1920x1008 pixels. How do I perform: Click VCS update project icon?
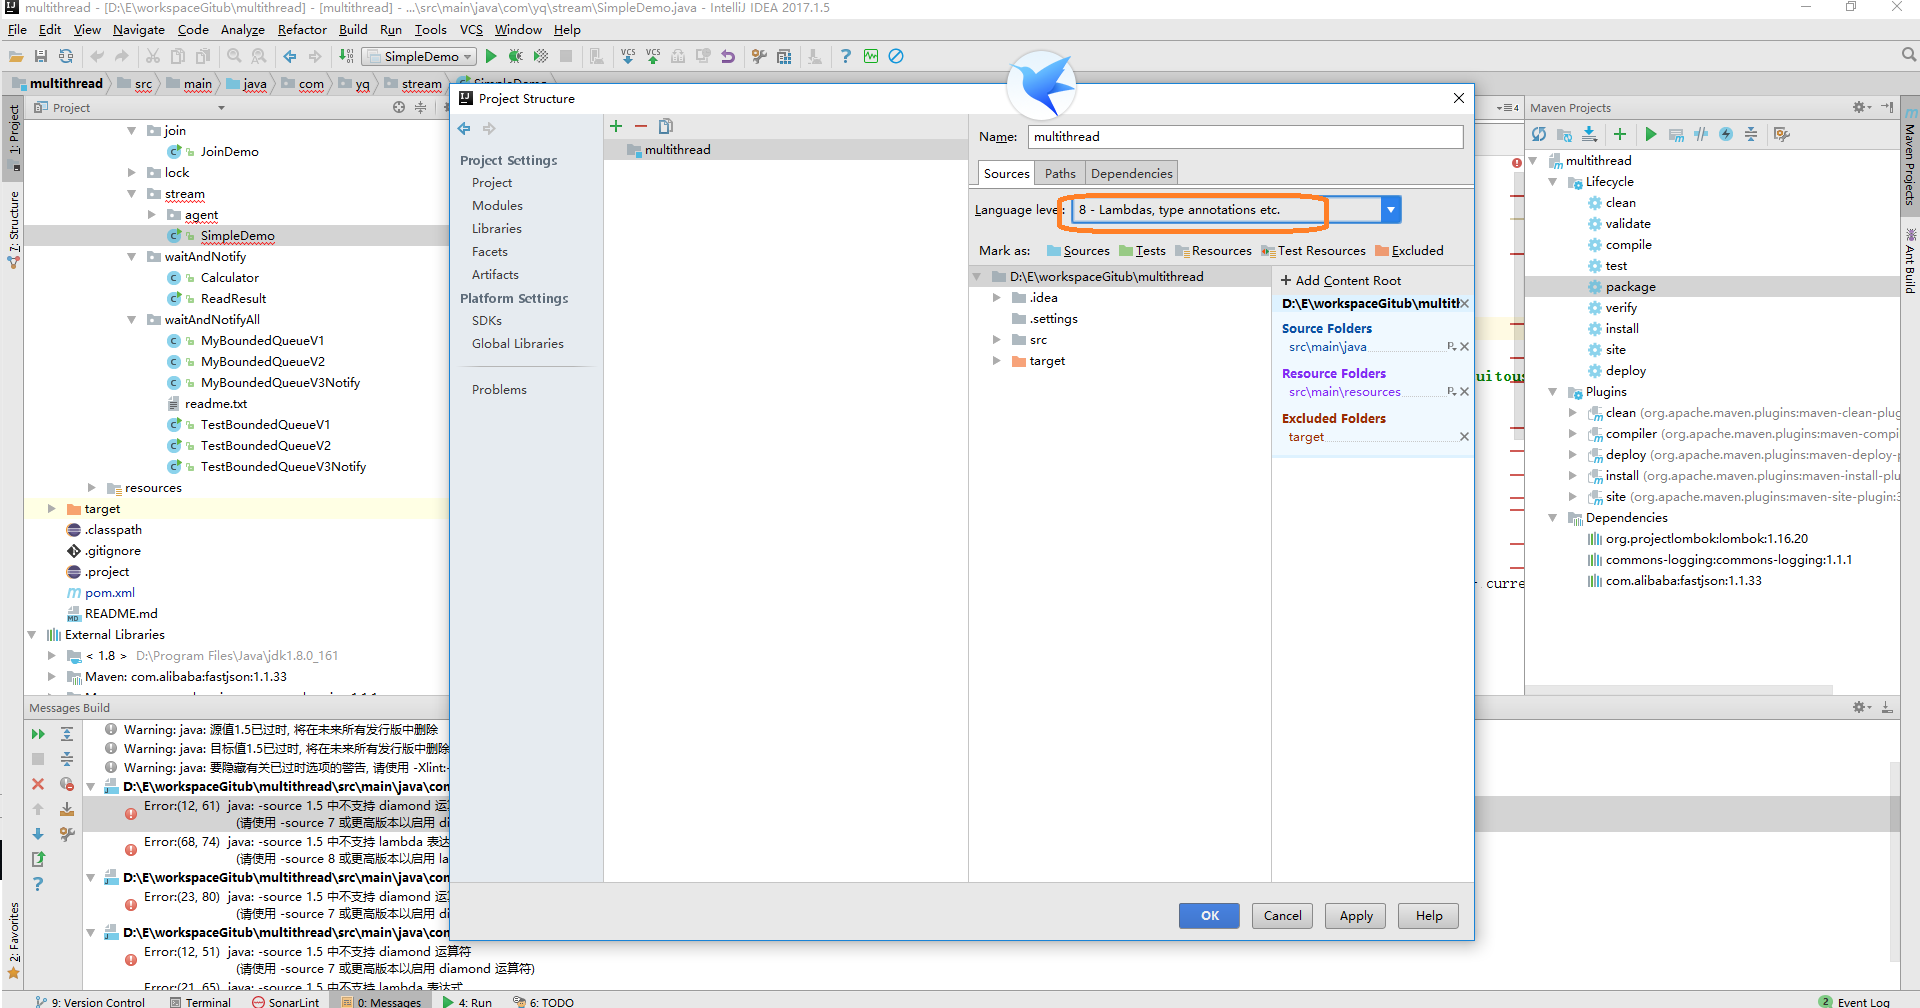point(628,57)
